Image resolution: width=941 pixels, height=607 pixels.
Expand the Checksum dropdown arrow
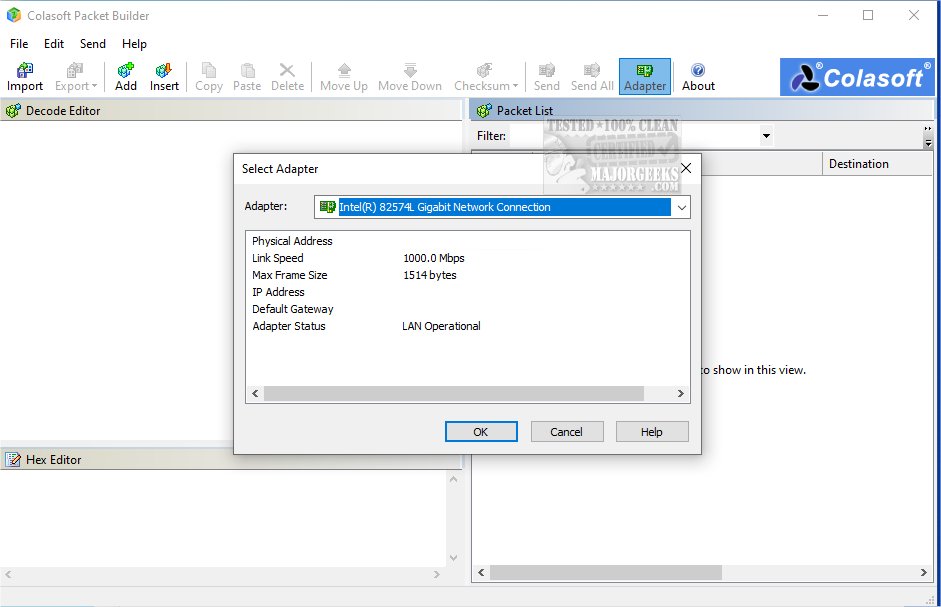[x=516, y=86]
